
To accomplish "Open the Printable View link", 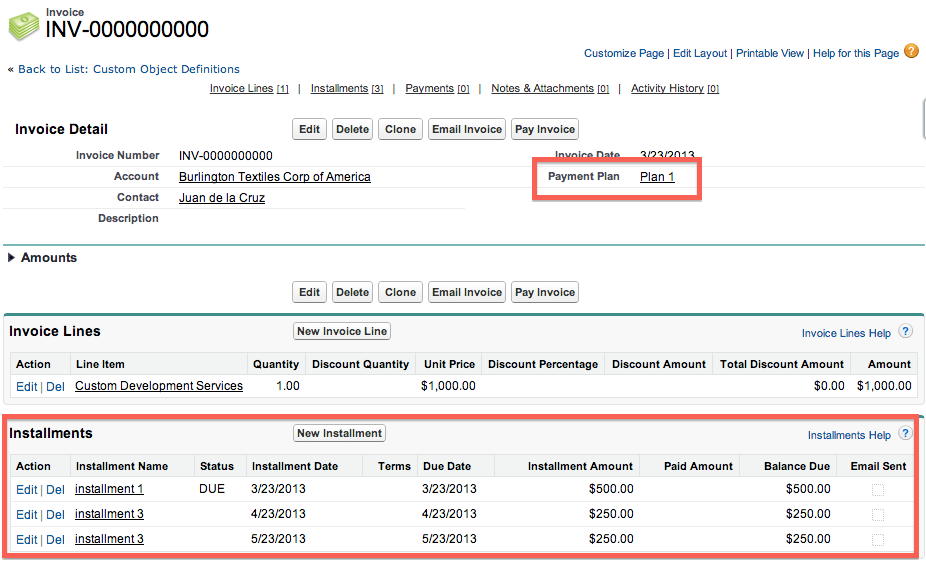I will pos(769,53).
